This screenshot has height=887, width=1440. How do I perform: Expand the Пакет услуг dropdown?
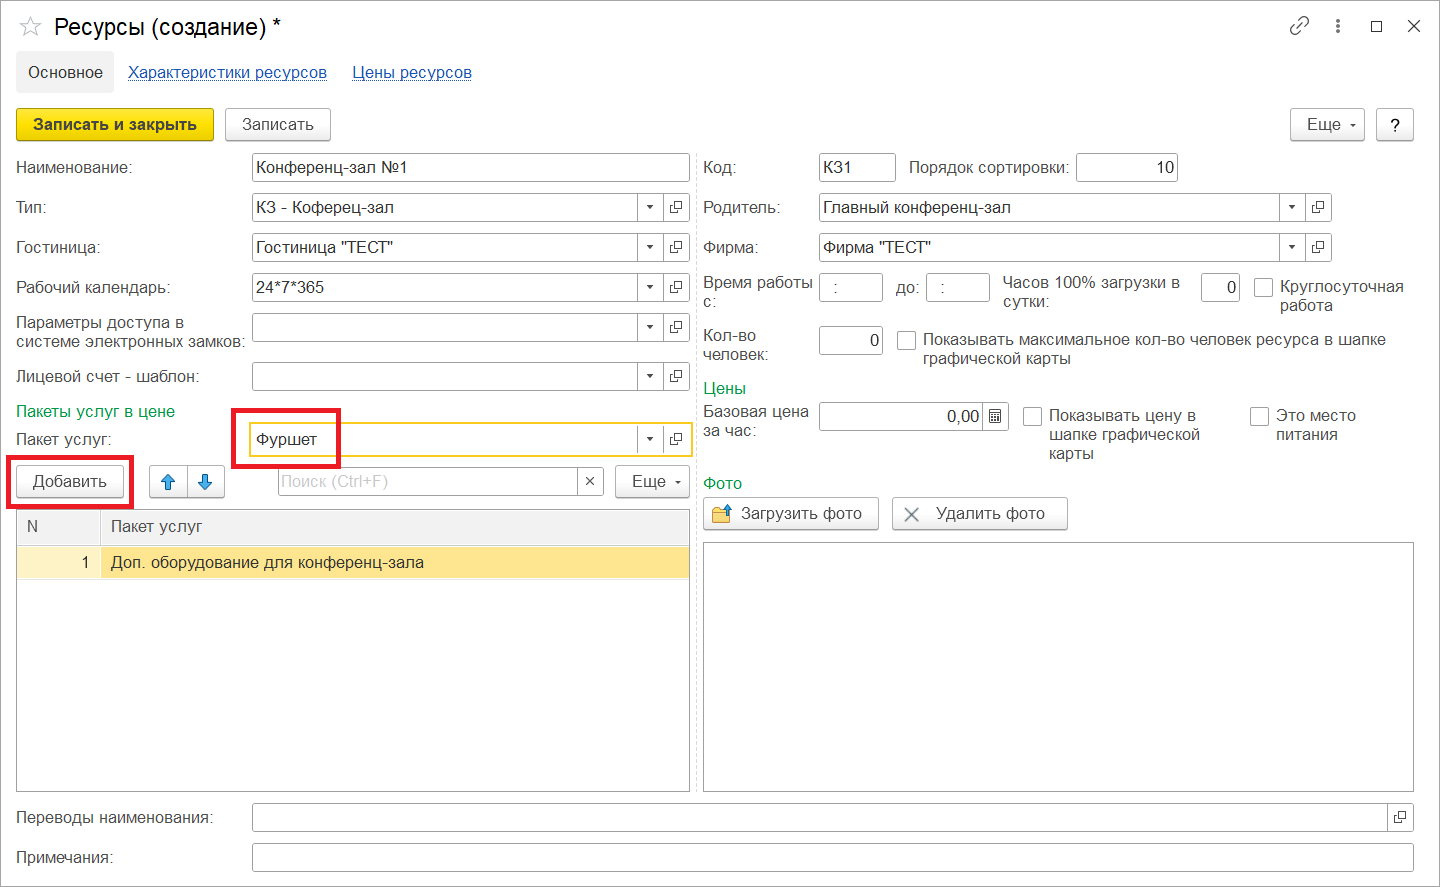click(x=650, y=439)
